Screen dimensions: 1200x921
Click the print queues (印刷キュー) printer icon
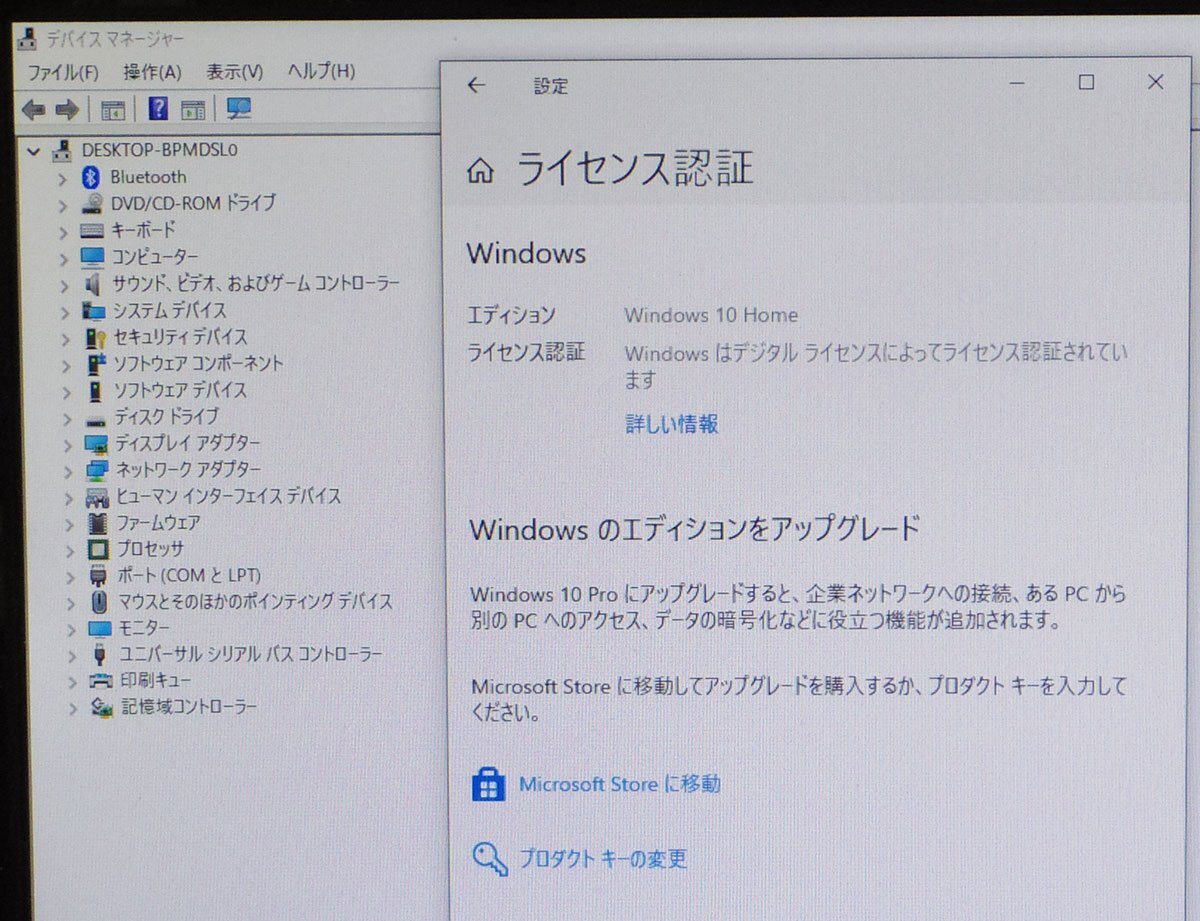tap(100, 681)
